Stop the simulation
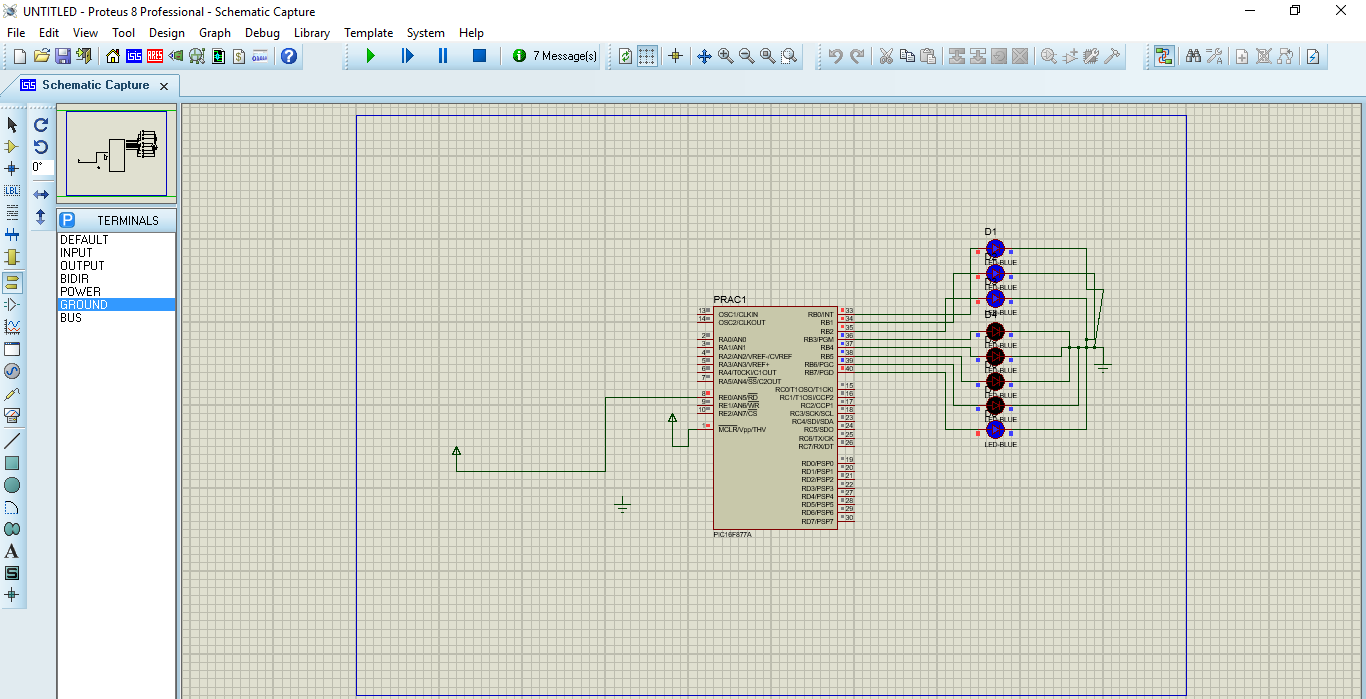Viewport: 1366px width, 699px height. tap(479, 56)
